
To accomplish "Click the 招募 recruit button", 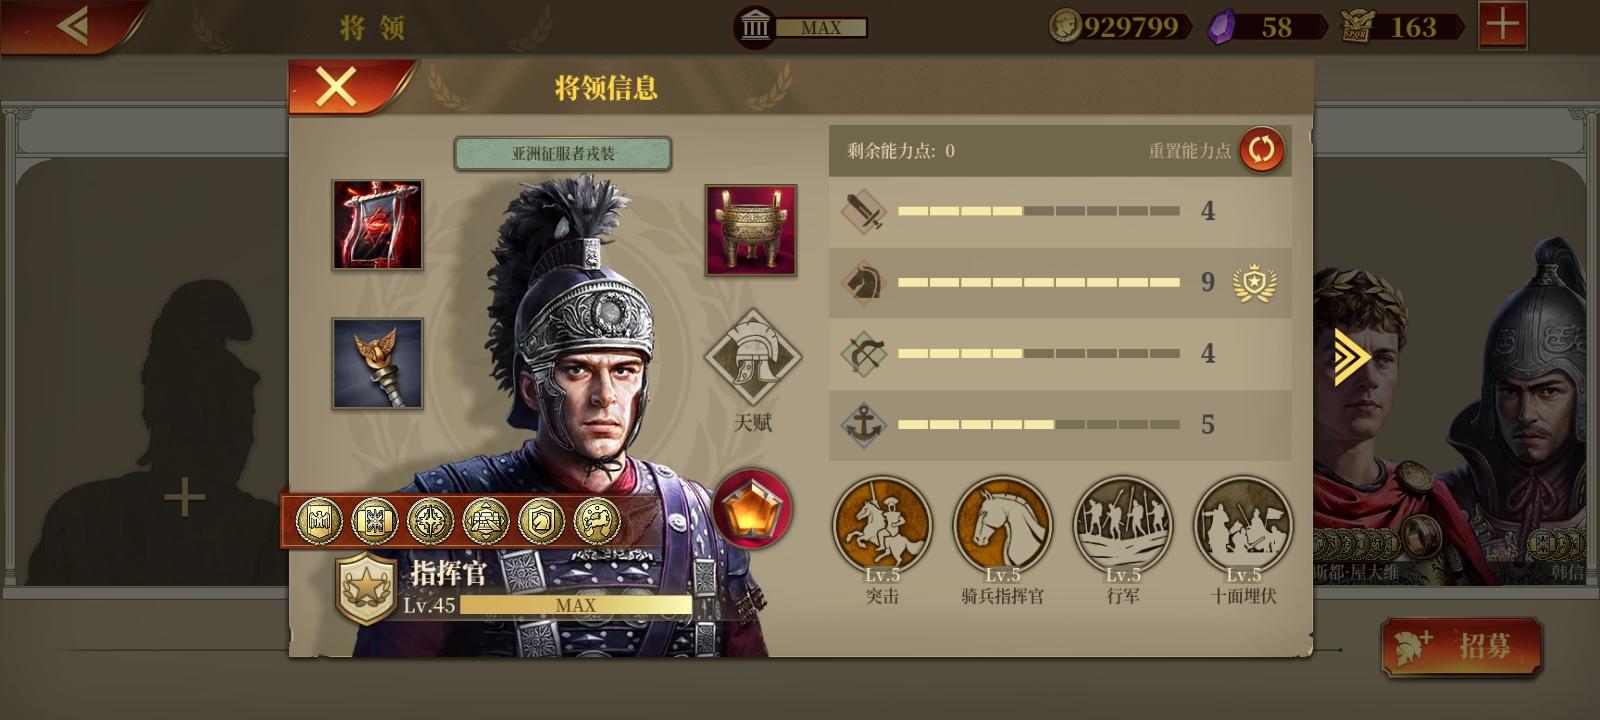I will click(1462, 646).
